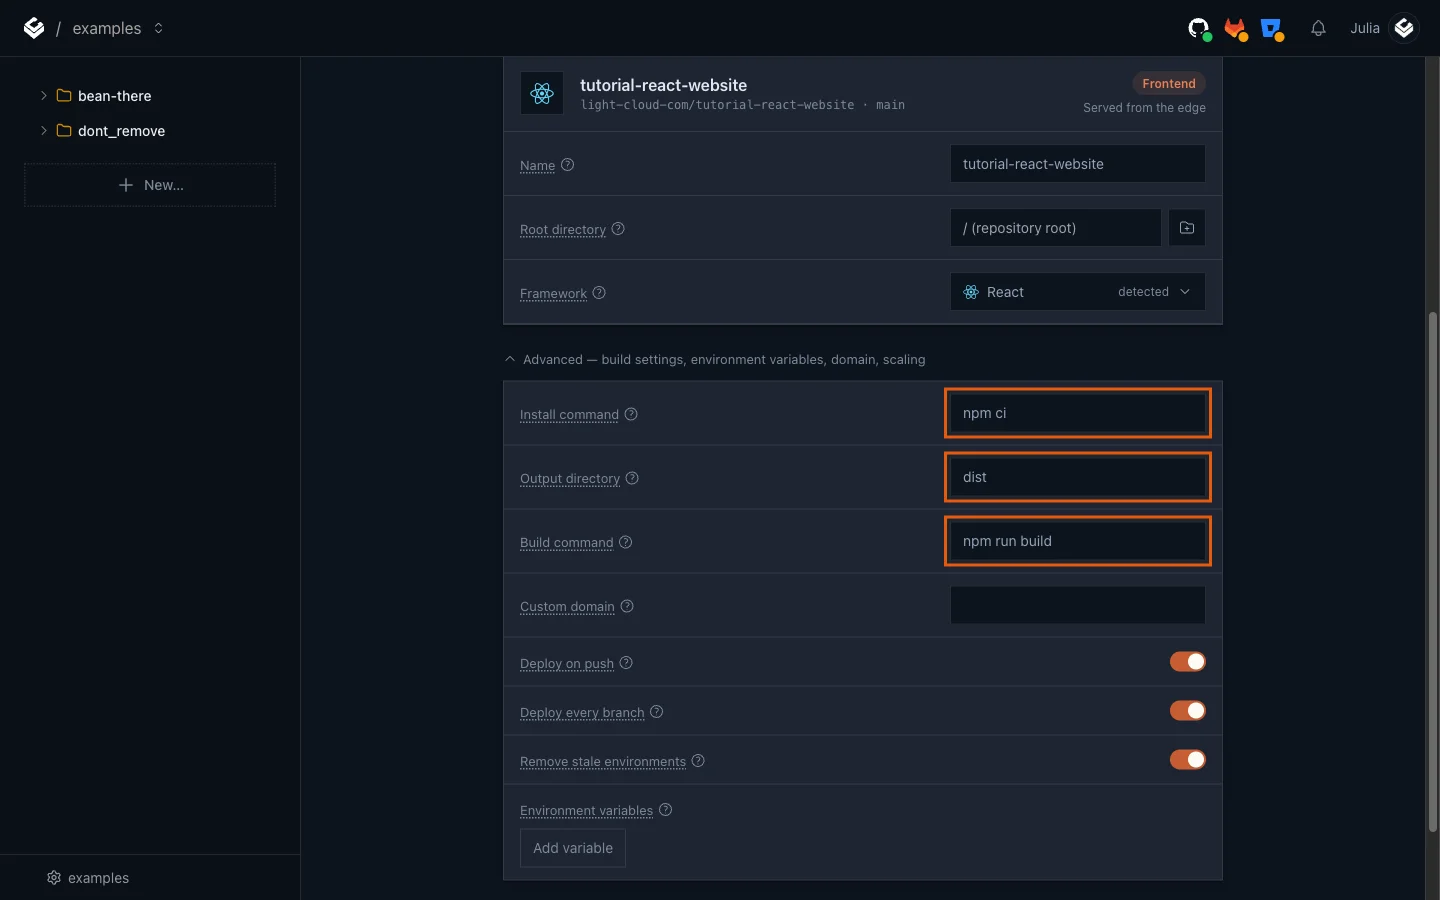Toggle Remove stale environments switch
The image size is (1440, 900).
pyautogui.click(x=1188, y=760)
